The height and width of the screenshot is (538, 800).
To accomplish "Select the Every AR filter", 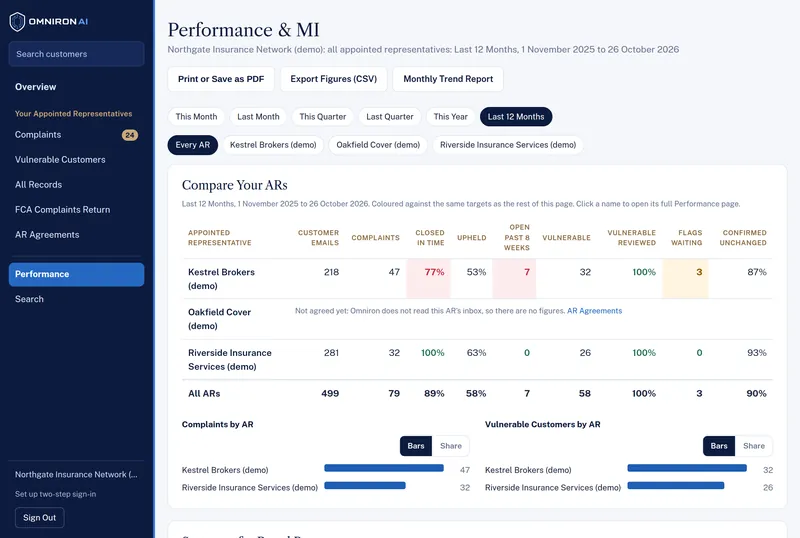I will pyautogui.click(x=193, y=145).
